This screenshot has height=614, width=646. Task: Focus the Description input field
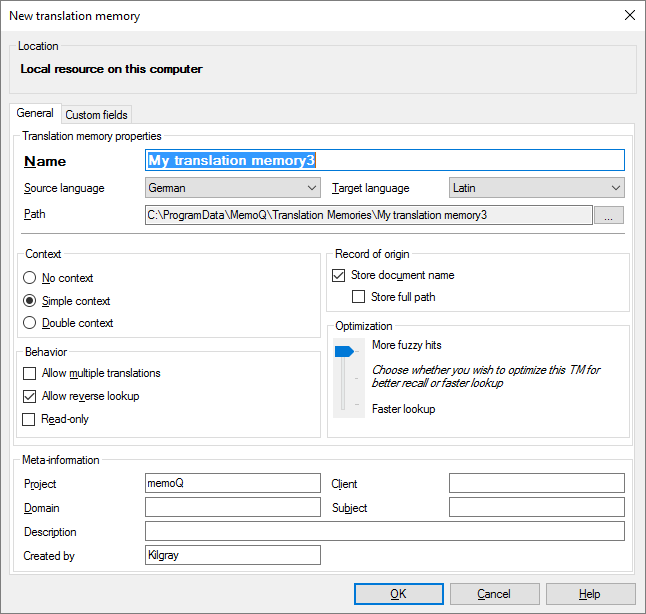(385, 531)
